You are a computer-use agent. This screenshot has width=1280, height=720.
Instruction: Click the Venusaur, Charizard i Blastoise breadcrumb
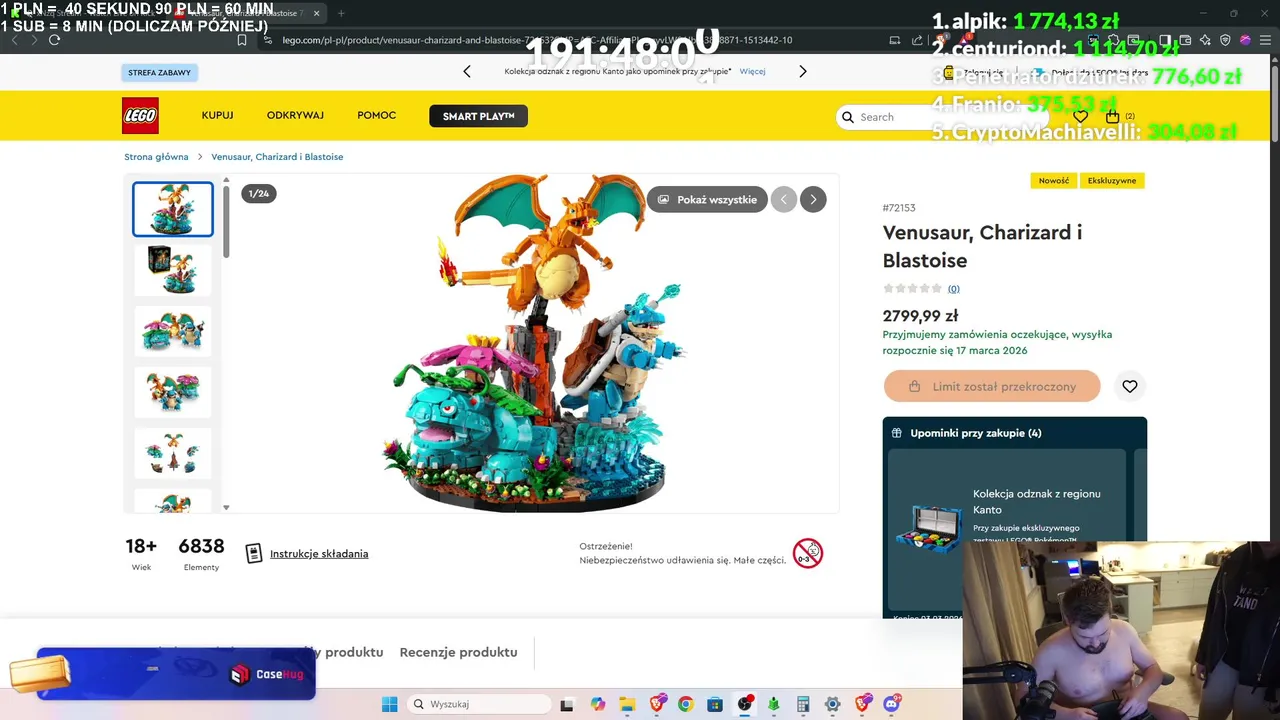click(277, 157)
